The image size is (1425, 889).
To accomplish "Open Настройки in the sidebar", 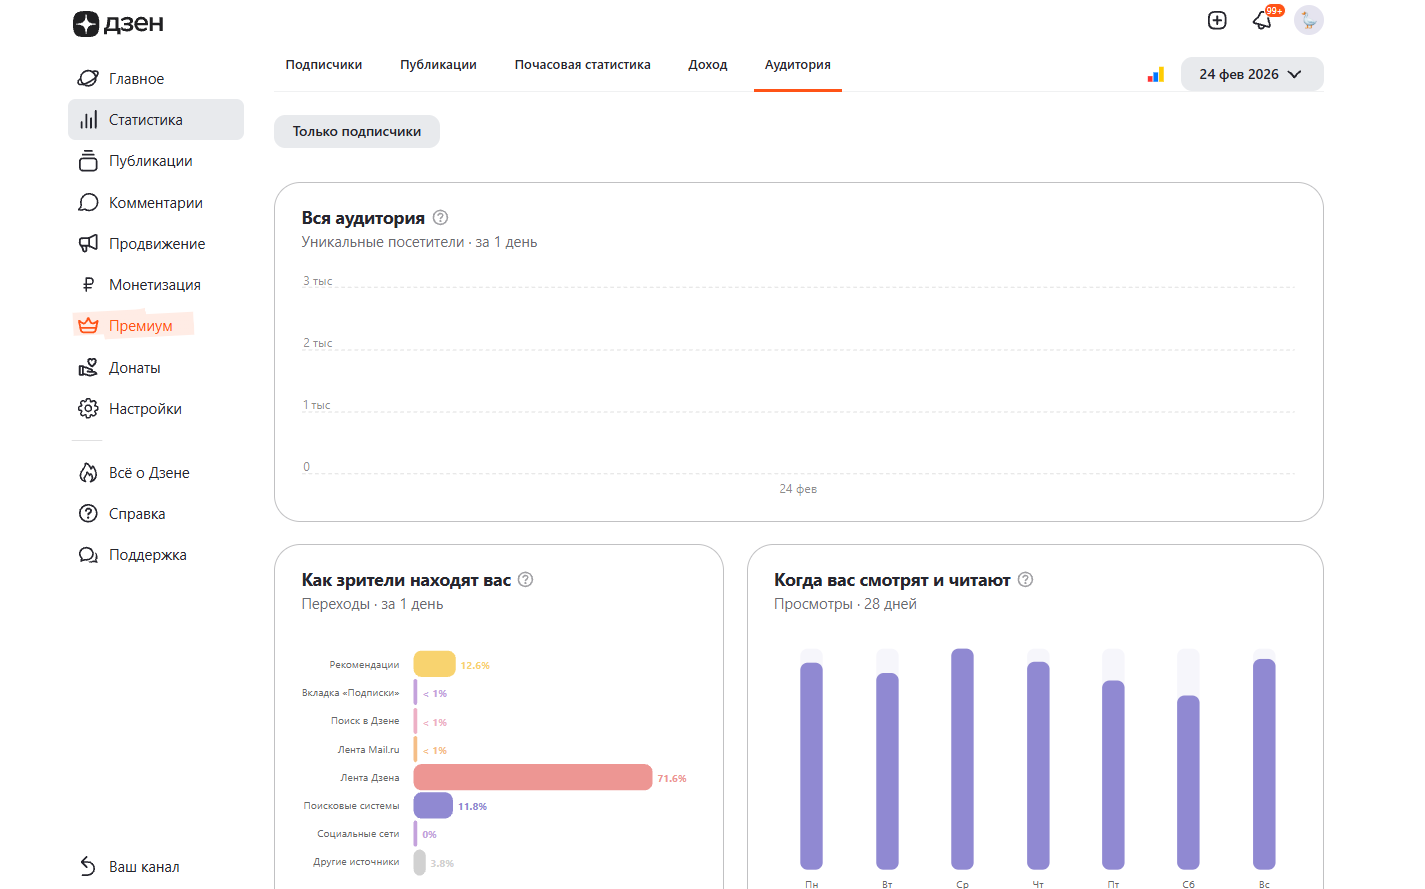I will (x=145, y=409).
